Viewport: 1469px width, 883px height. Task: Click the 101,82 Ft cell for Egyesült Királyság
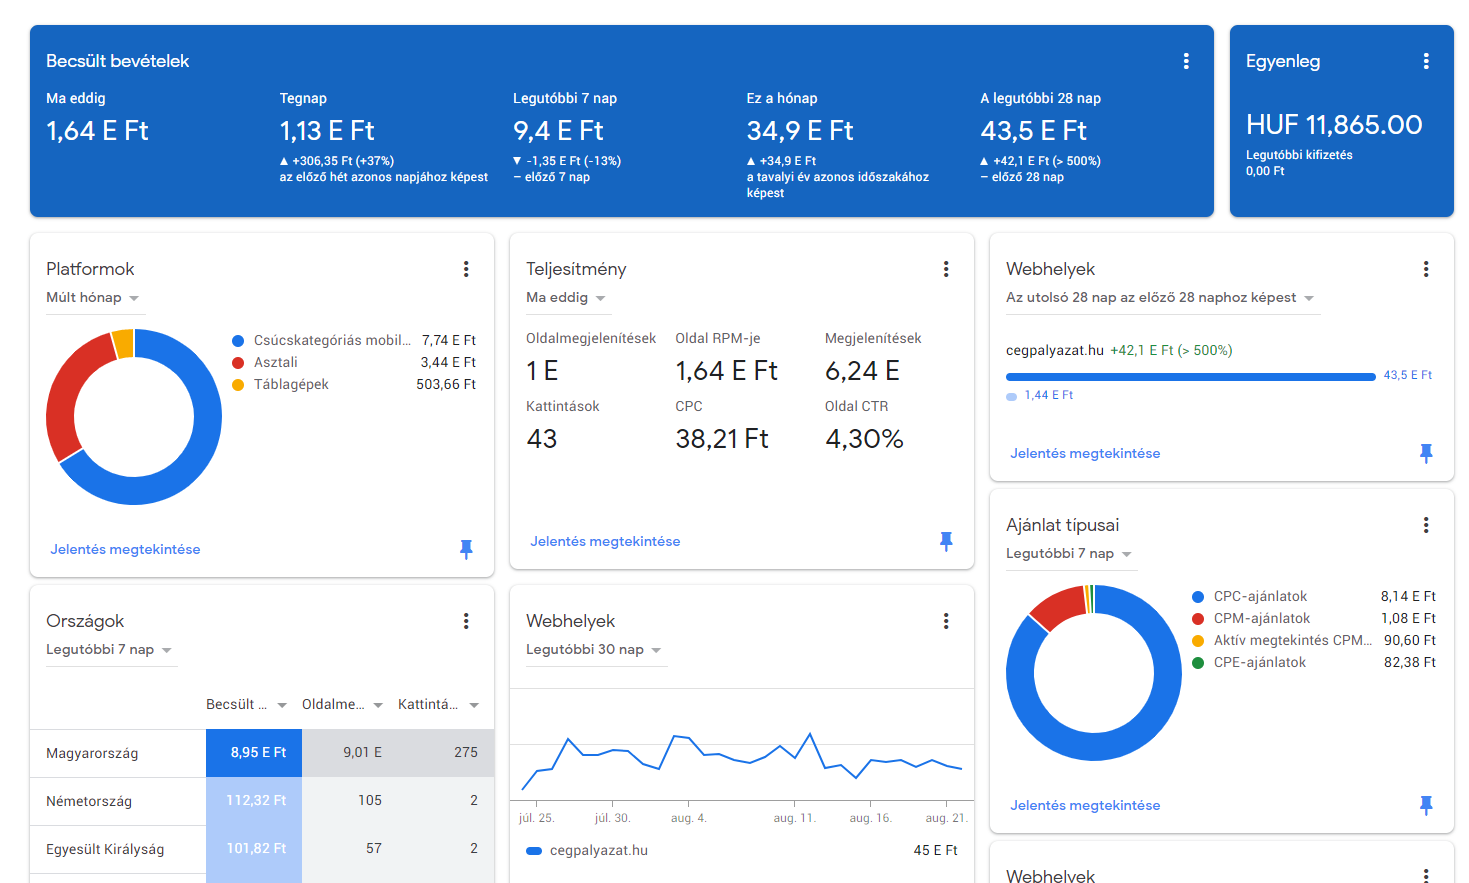click(x=254, y=849)
